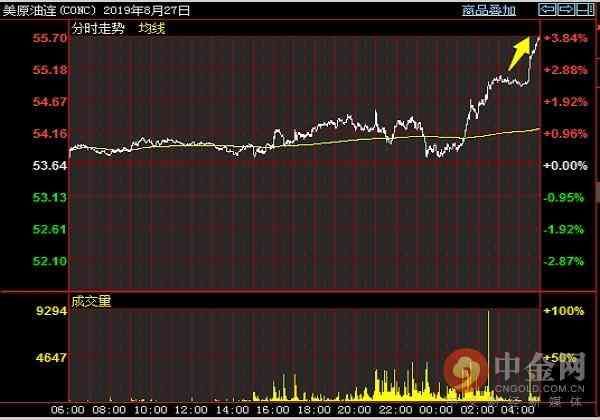Click percent label -0.95%
600x420 pixels.
(x=564, y=197)
